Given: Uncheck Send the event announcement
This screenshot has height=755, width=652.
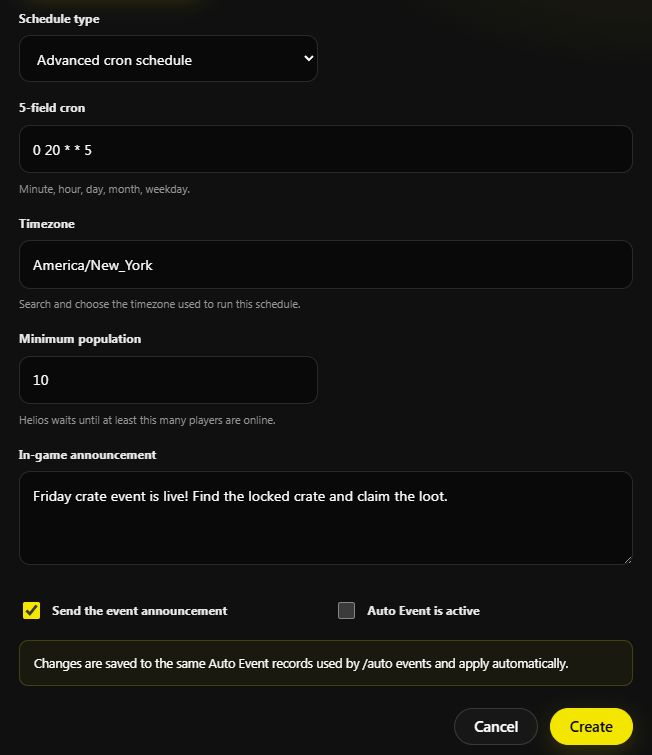Looking at the screenshot, I should point(31,611).
